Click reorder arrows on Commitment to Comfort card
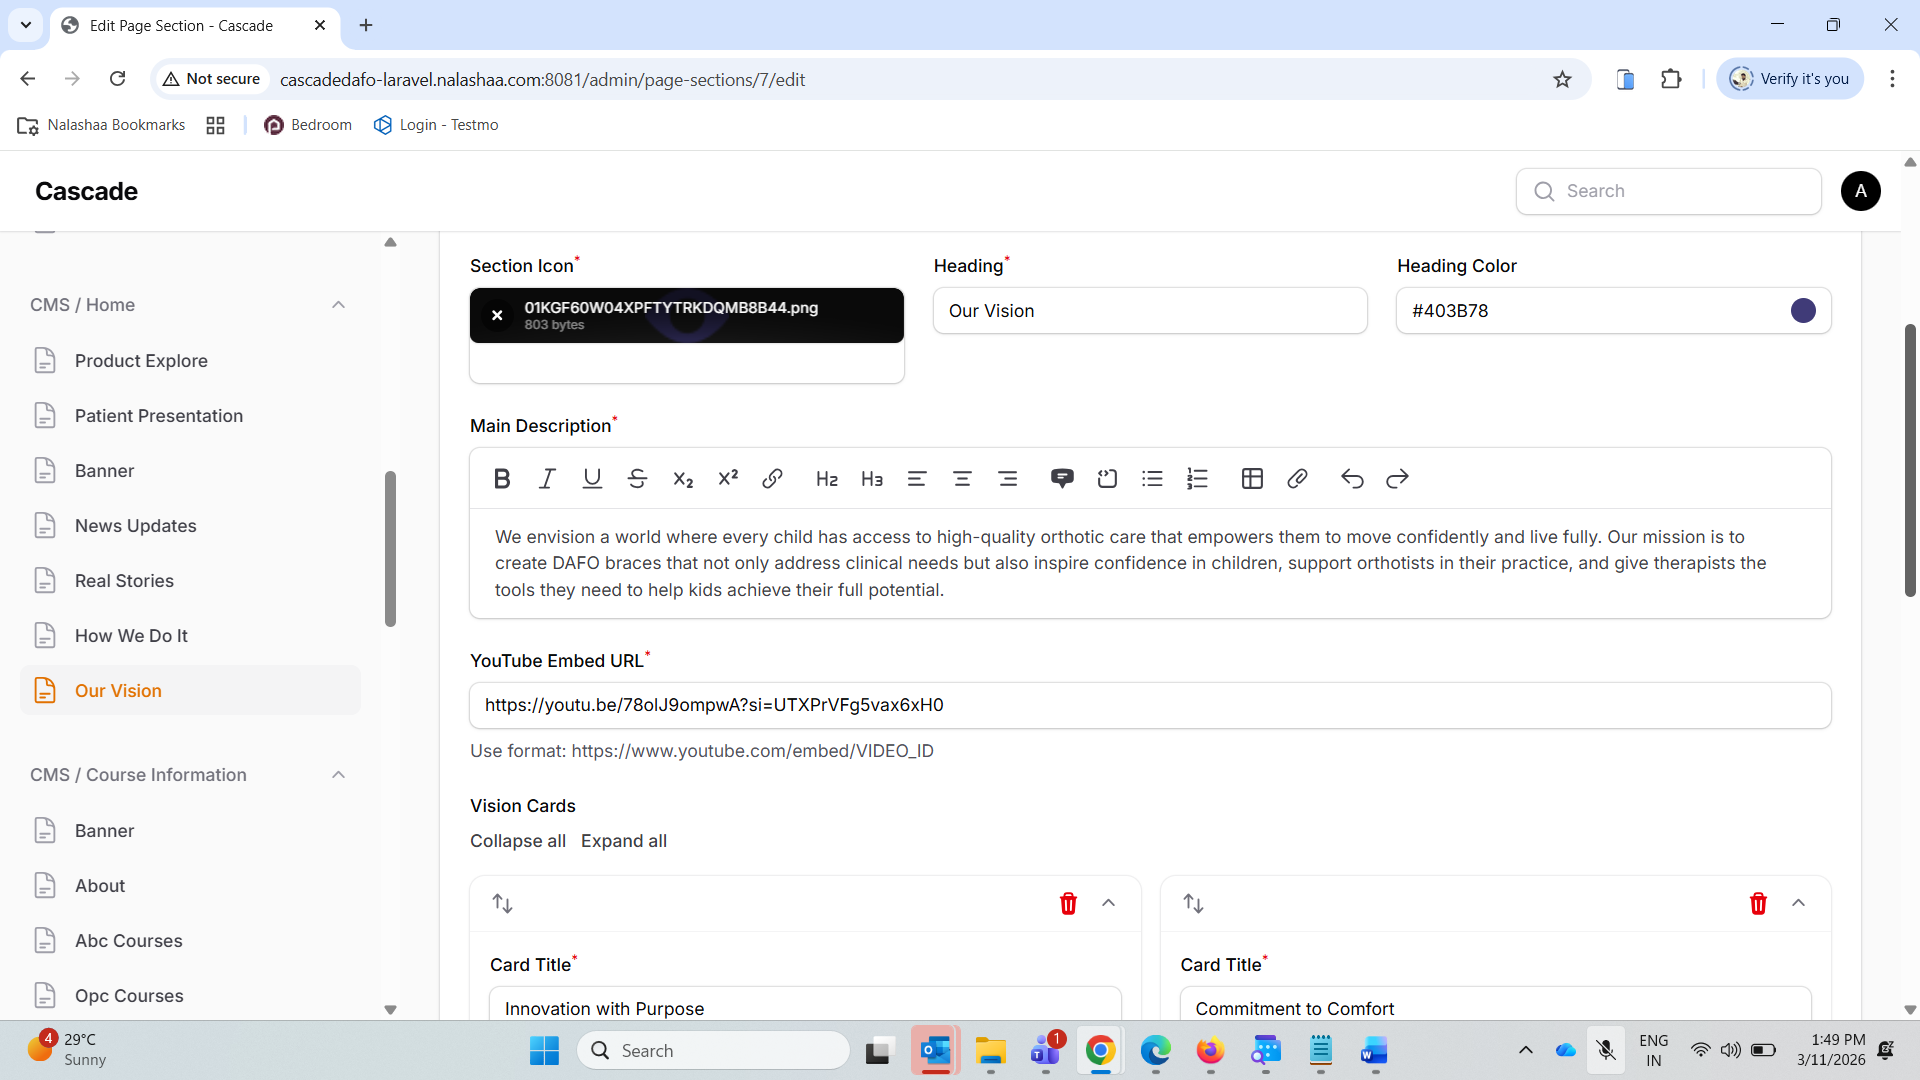The width and height of the screenshot is (1920, 1080). pyautogui.click(x=1193, y=904)
